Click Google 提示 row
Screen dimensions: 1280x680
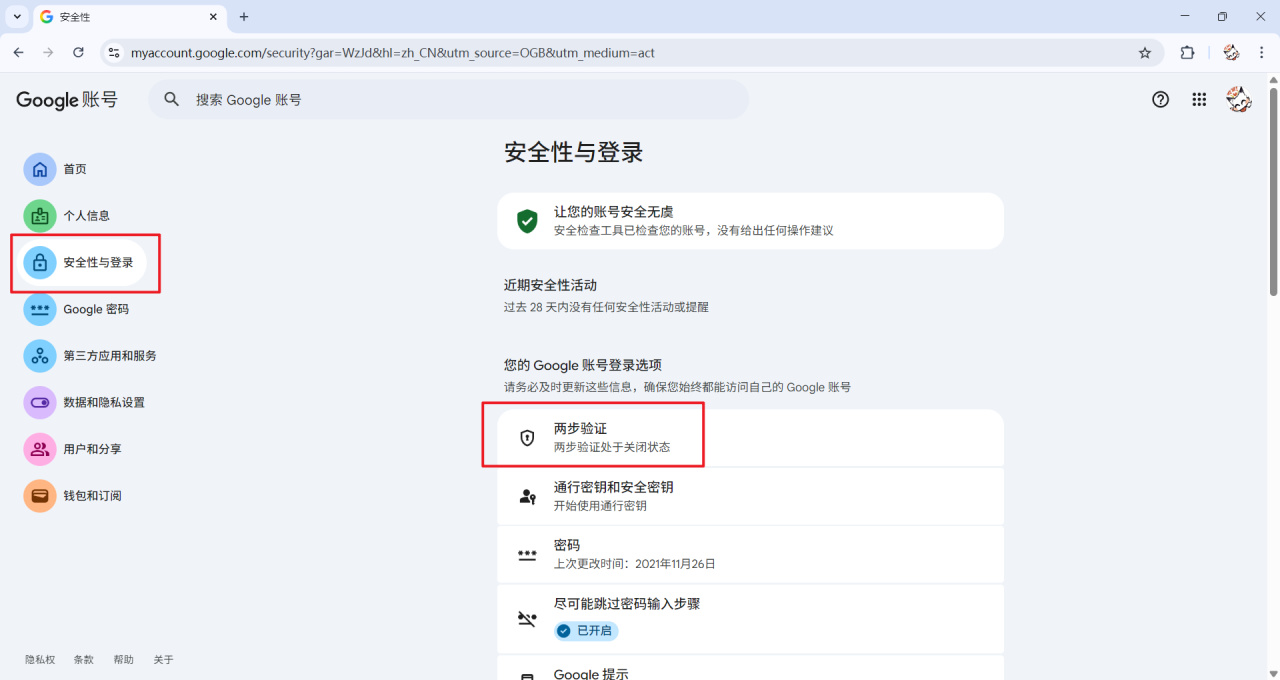tap(750, 668)
